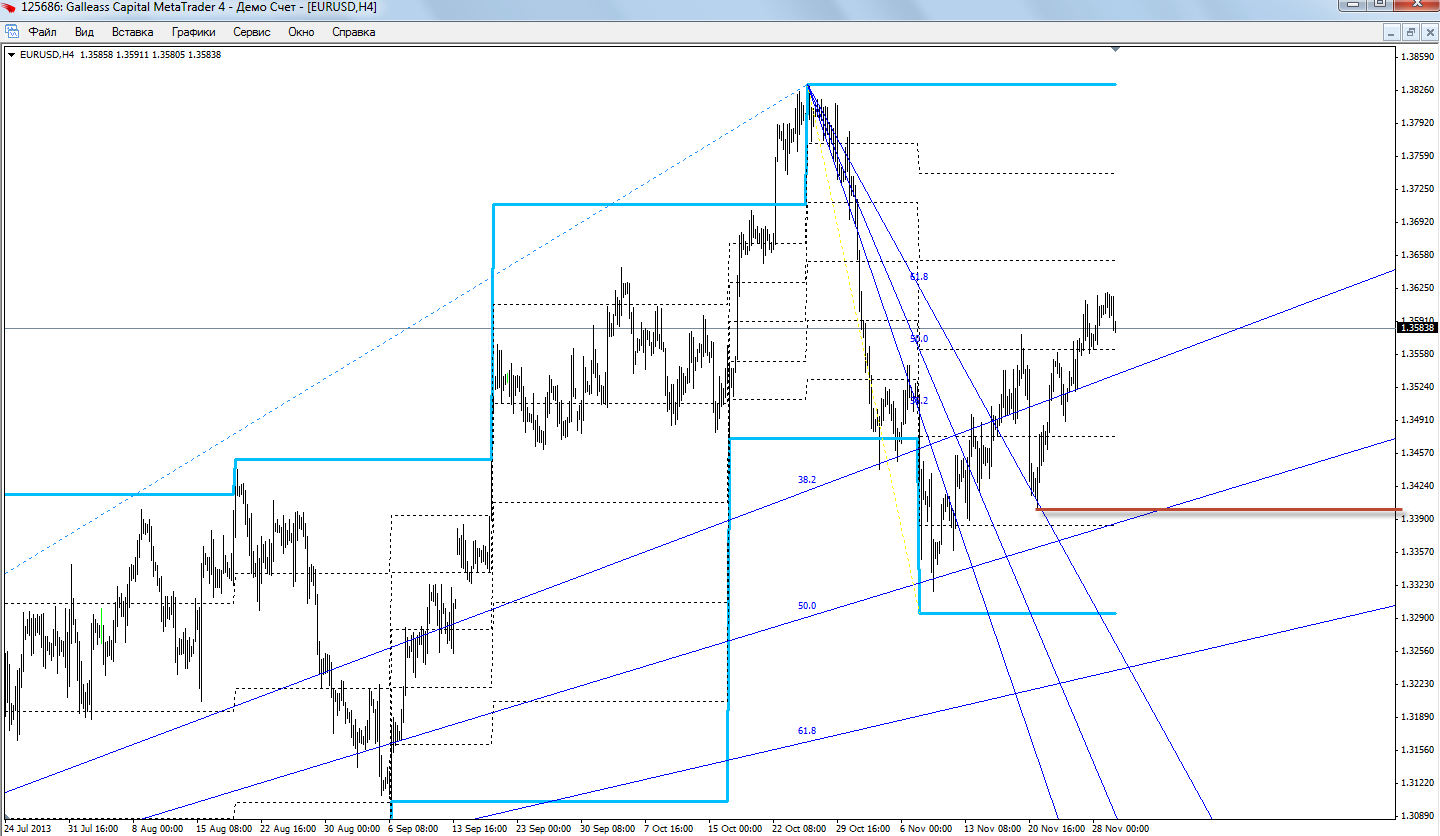Image resolution: width=1440 pixels, height=836 pixels.
Task: Close the inner EURUSD chart window
Action: coord(1428,32)
